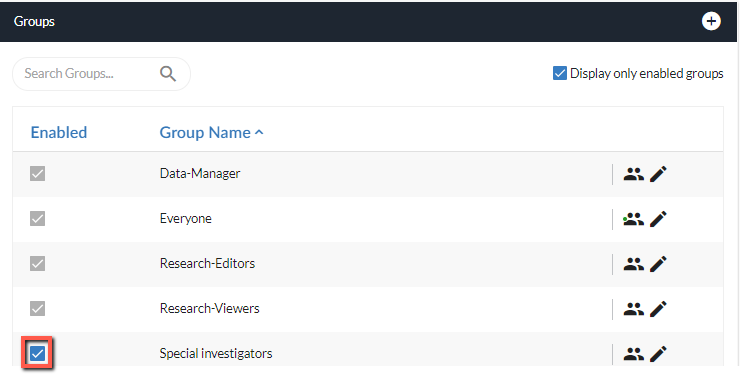This screenshot has width=741, height=374.
Task: Uncheck Display only enabled groups
Action: pos(560,73)
